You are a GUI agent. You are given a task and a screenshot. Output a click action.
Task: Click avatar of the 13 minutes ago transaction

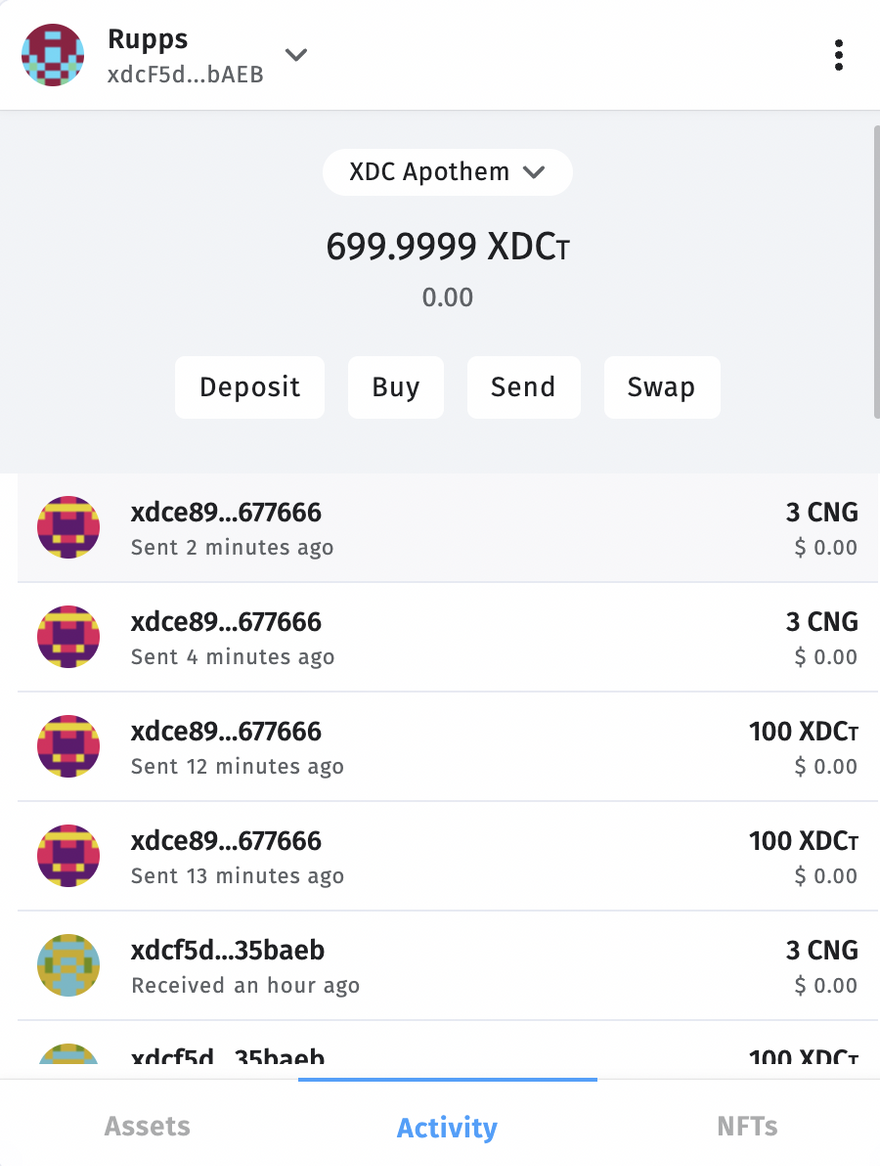pyautogui.click(x=68, y=855)
